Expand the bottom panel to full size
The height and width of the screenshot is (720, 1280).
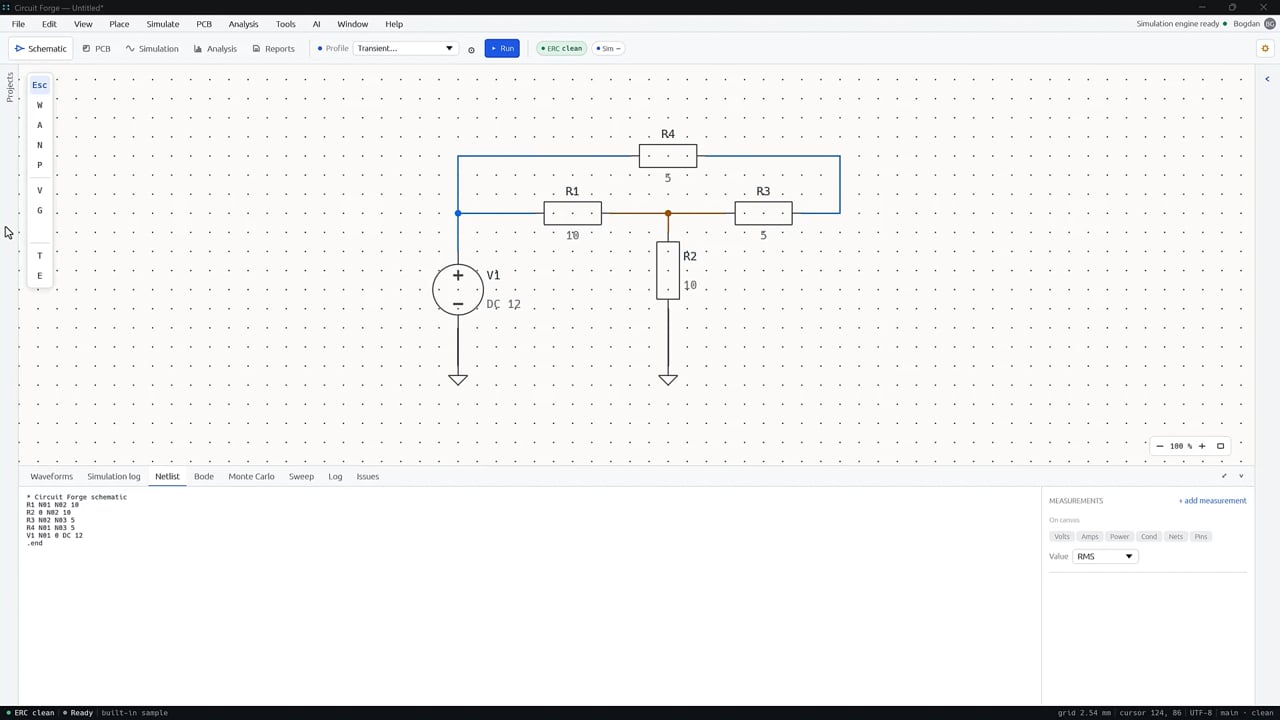1225,476
